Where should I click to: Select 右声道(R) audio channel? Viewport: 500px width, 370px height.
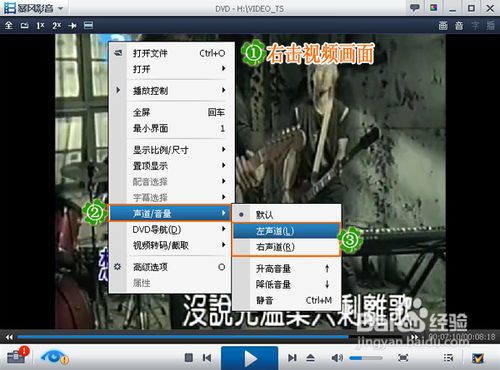[287, 247]
